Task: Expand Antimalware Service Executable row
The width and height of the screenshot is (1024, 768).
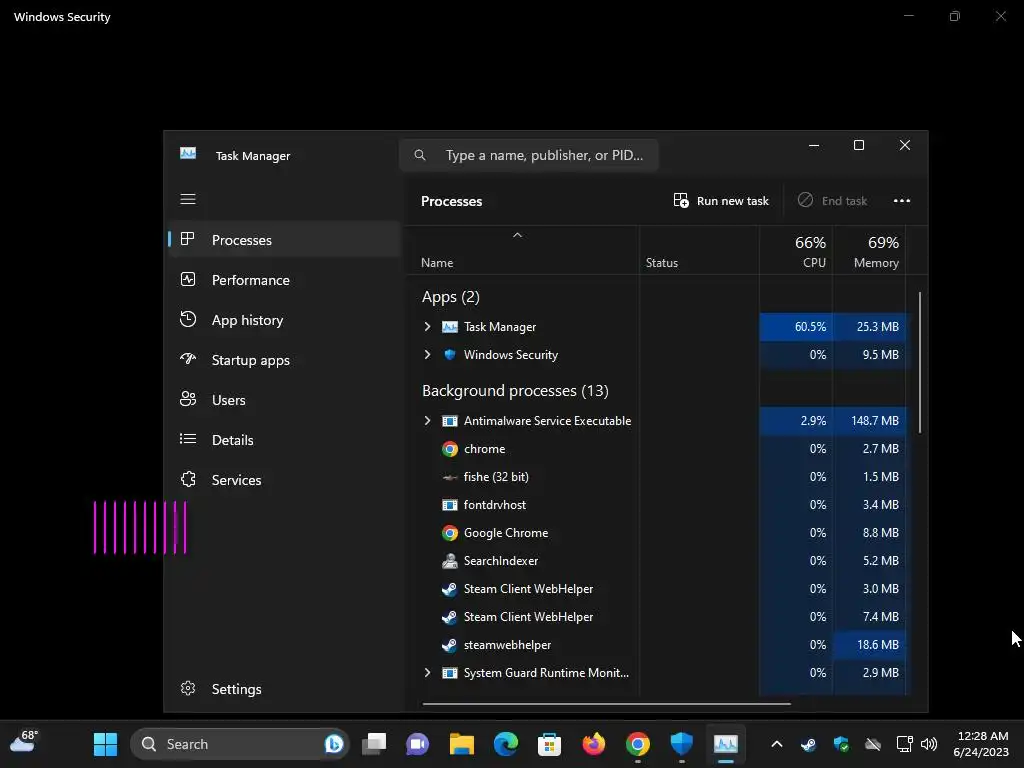Action: 427,421
